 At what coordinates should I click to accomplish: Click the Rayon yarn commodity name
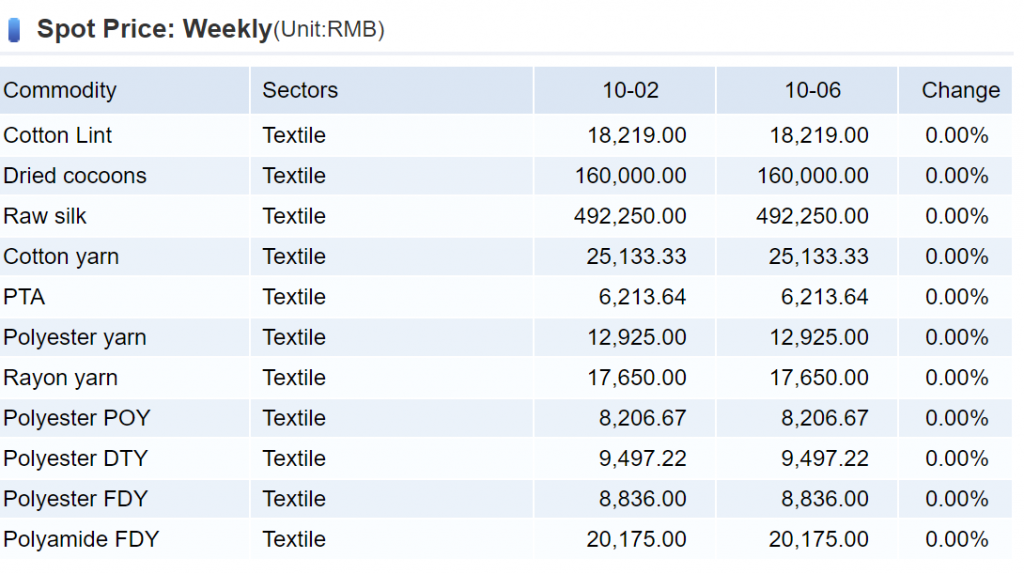pos(60,378)
